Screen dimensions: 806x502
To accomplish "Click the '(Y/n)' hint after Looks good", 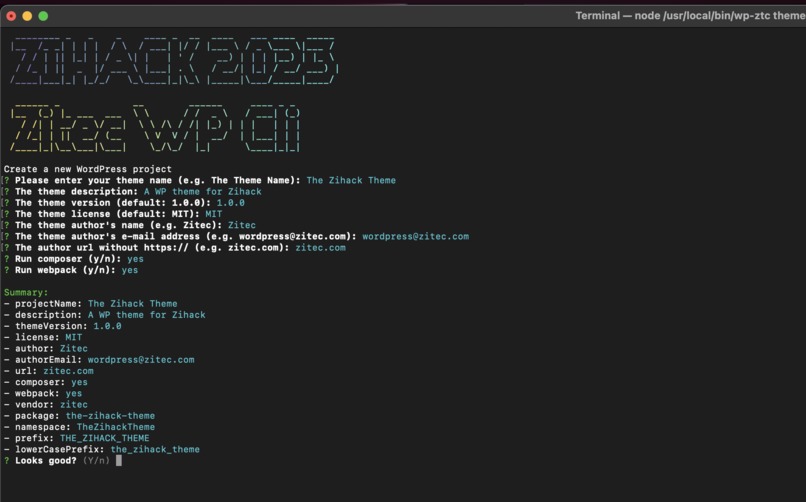I will tap(96, 461).
